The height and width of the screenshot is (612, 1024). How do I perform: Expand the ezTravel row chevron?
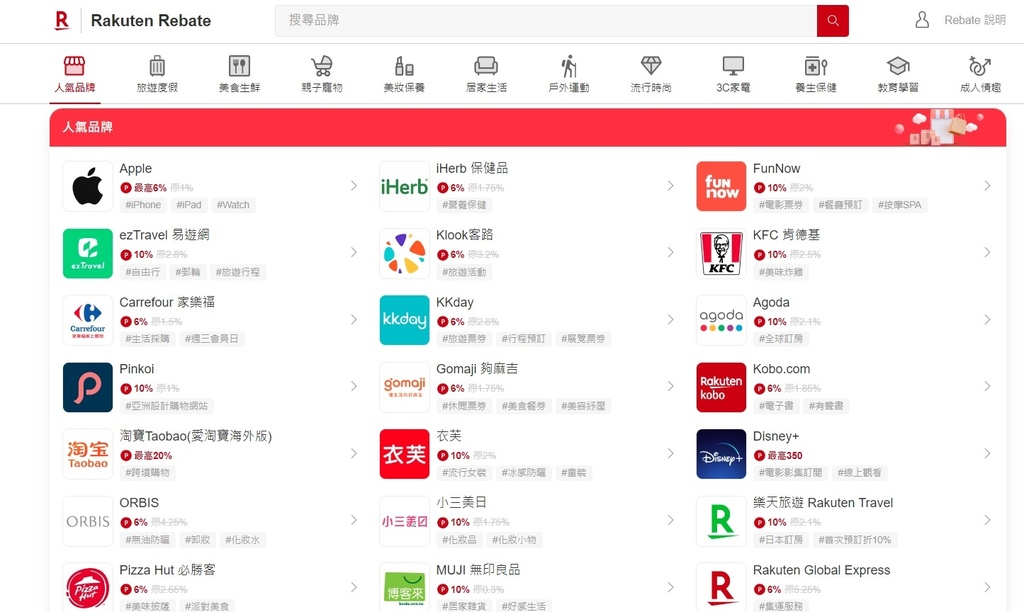[x=353, y=252]
